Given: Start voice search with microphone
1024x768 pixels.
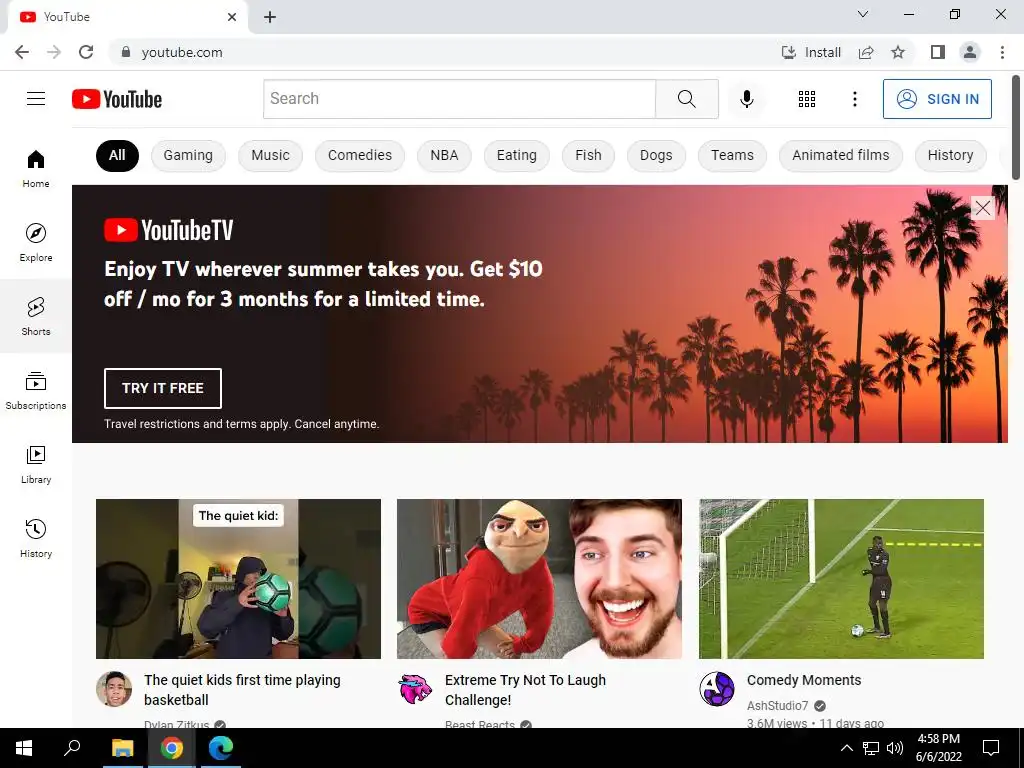Looking at the screenshot, I should pos(746,99).
